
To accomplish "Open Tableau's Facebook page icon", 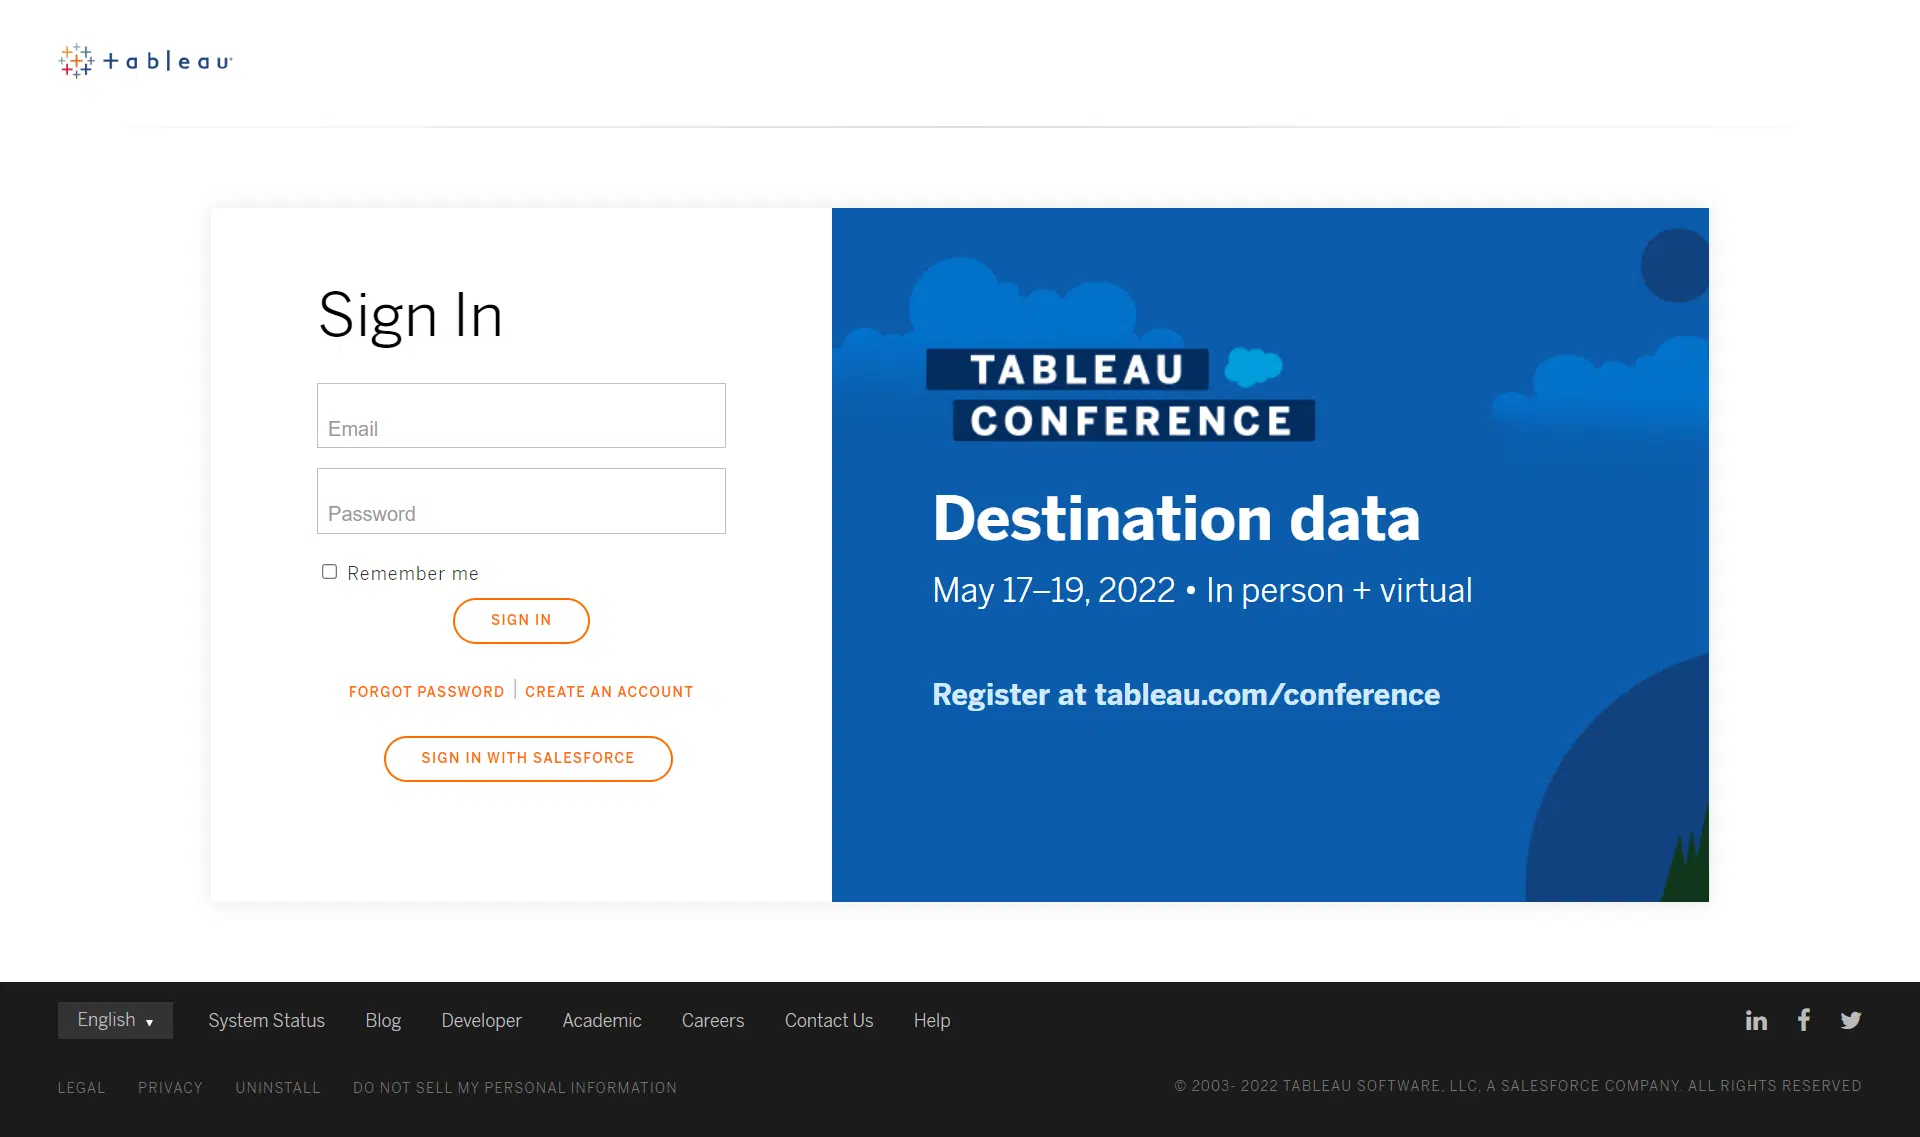I will tap(1804, 1020).
